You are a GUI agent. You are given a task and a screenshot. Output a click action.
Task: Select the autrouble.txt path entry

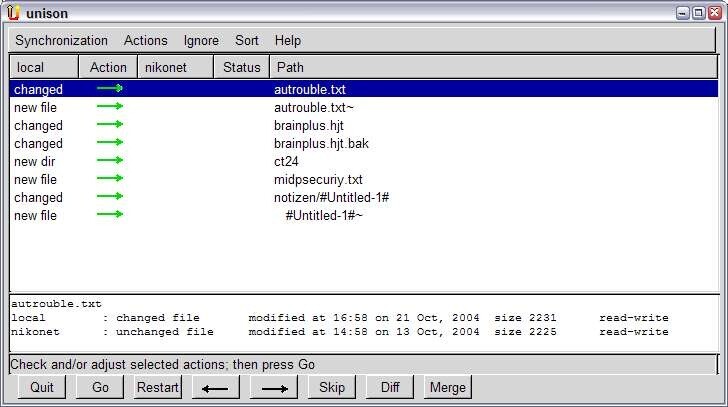click(x=310, y=89)
